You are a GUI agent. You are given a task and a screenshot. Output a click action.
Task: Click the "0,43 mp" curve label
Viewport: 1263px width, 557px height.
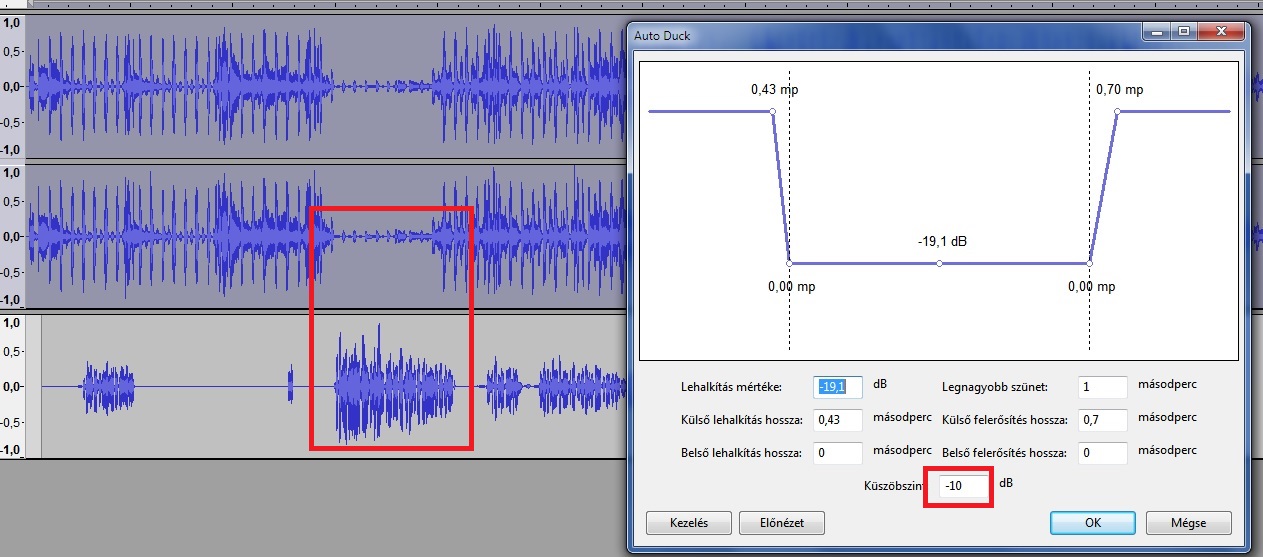(x=774, y=89)
